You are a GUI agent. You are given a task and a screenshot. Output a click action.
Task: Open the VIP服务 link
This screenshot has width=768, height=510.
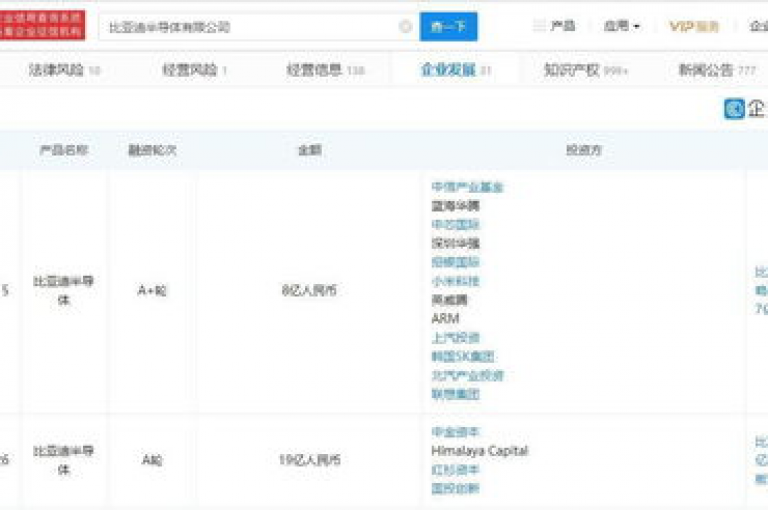(694, 26)
